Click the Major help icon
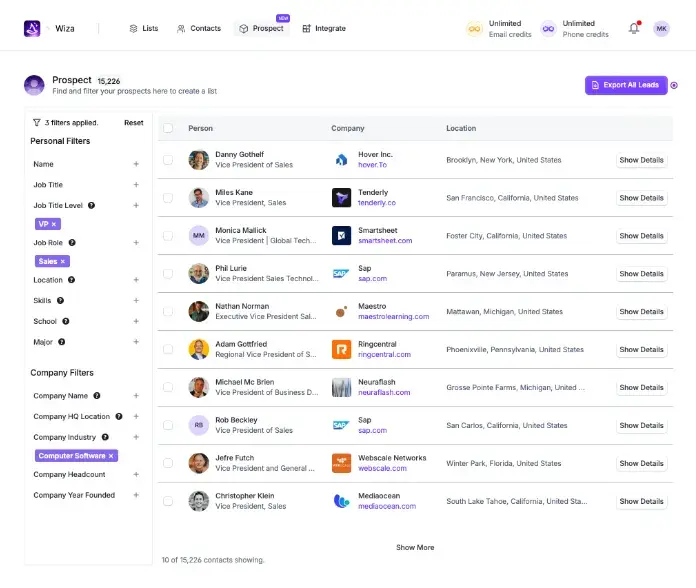This screenshot has width=696, height=588. [62, 342]
